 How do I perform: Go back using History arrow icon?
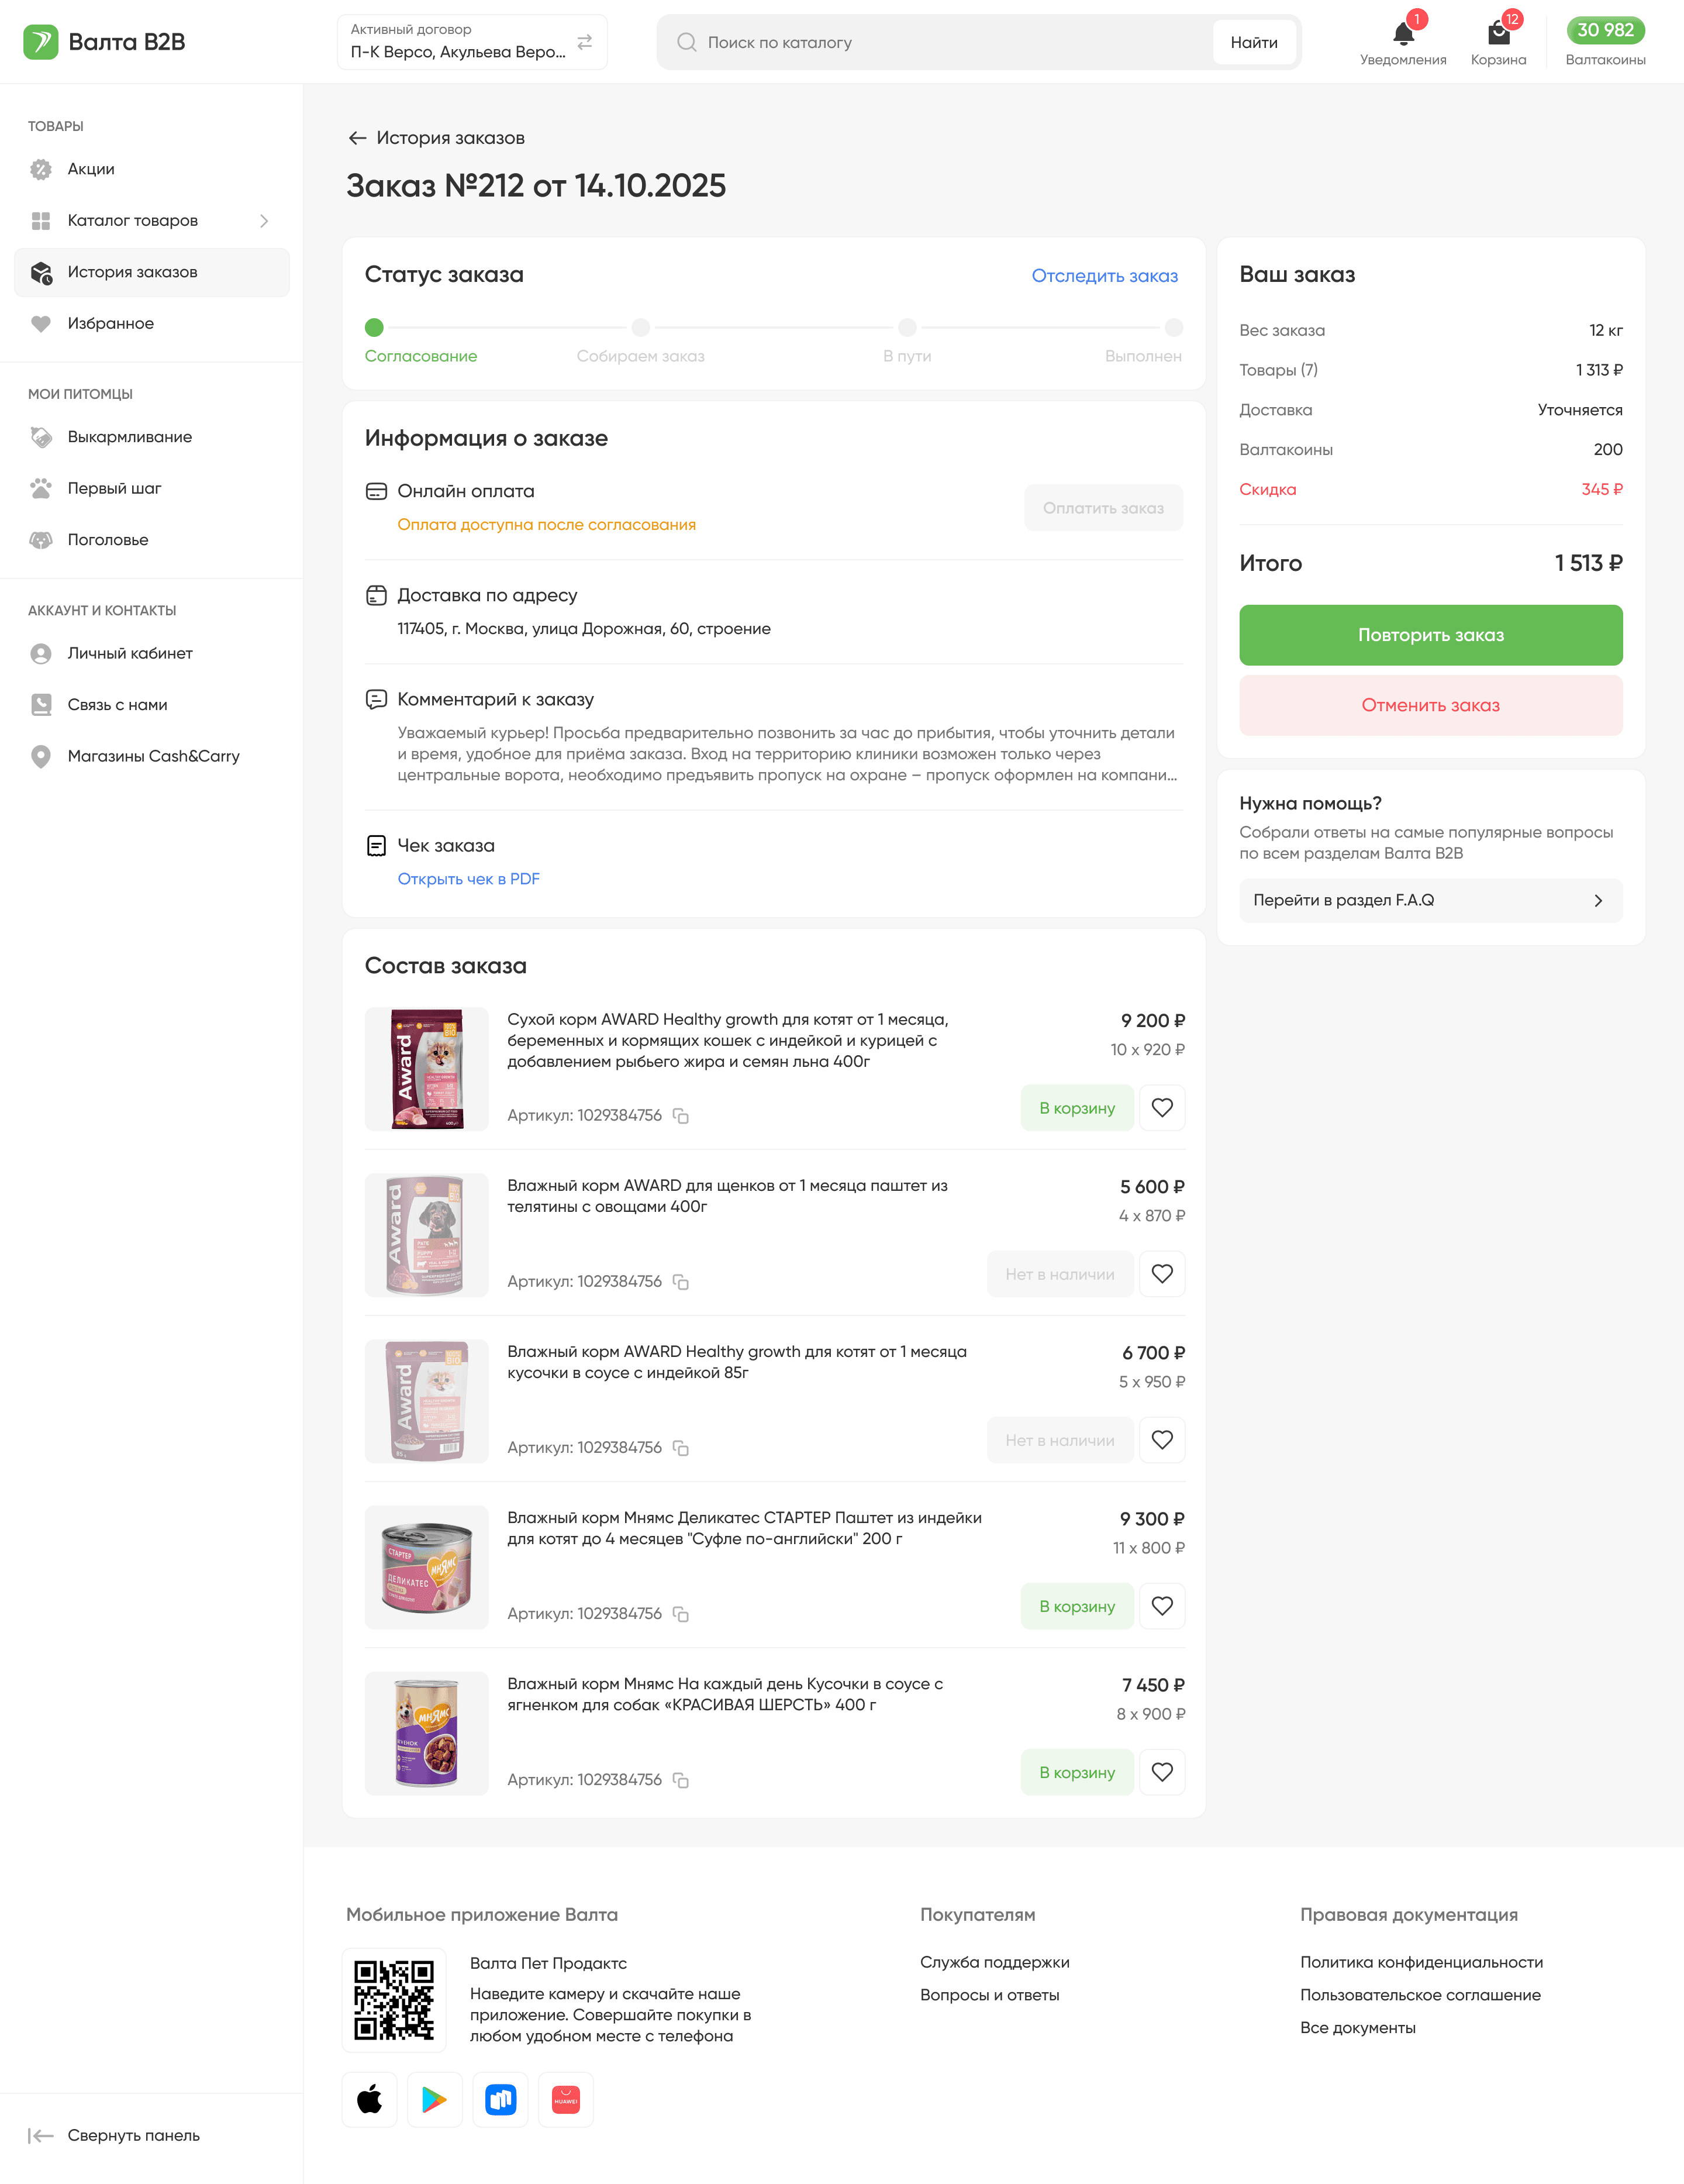pos(357,138)
